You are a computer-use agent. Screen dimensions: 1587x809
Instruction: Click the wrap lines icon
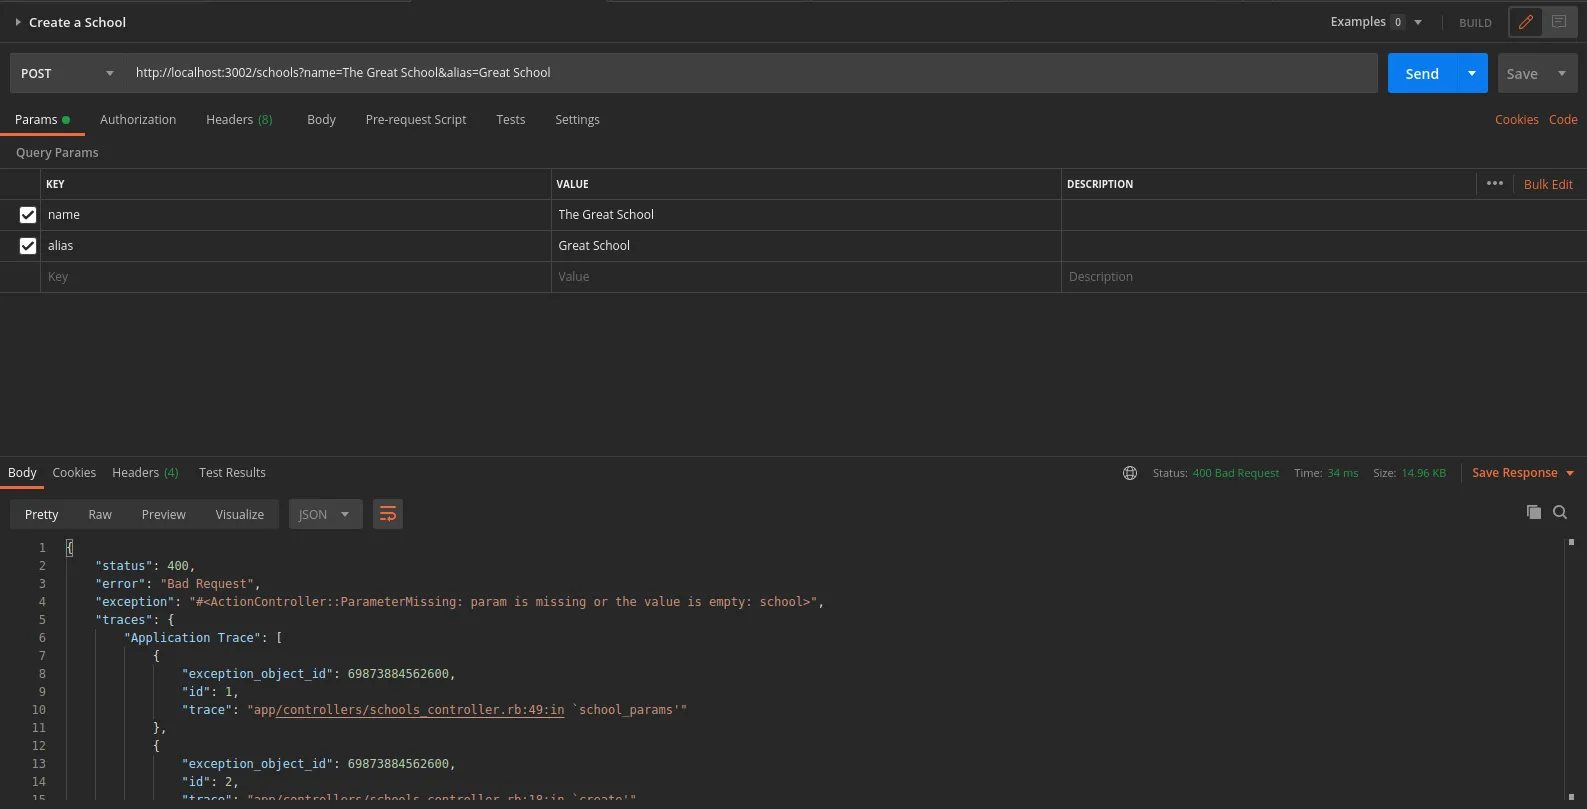(387, 514)
